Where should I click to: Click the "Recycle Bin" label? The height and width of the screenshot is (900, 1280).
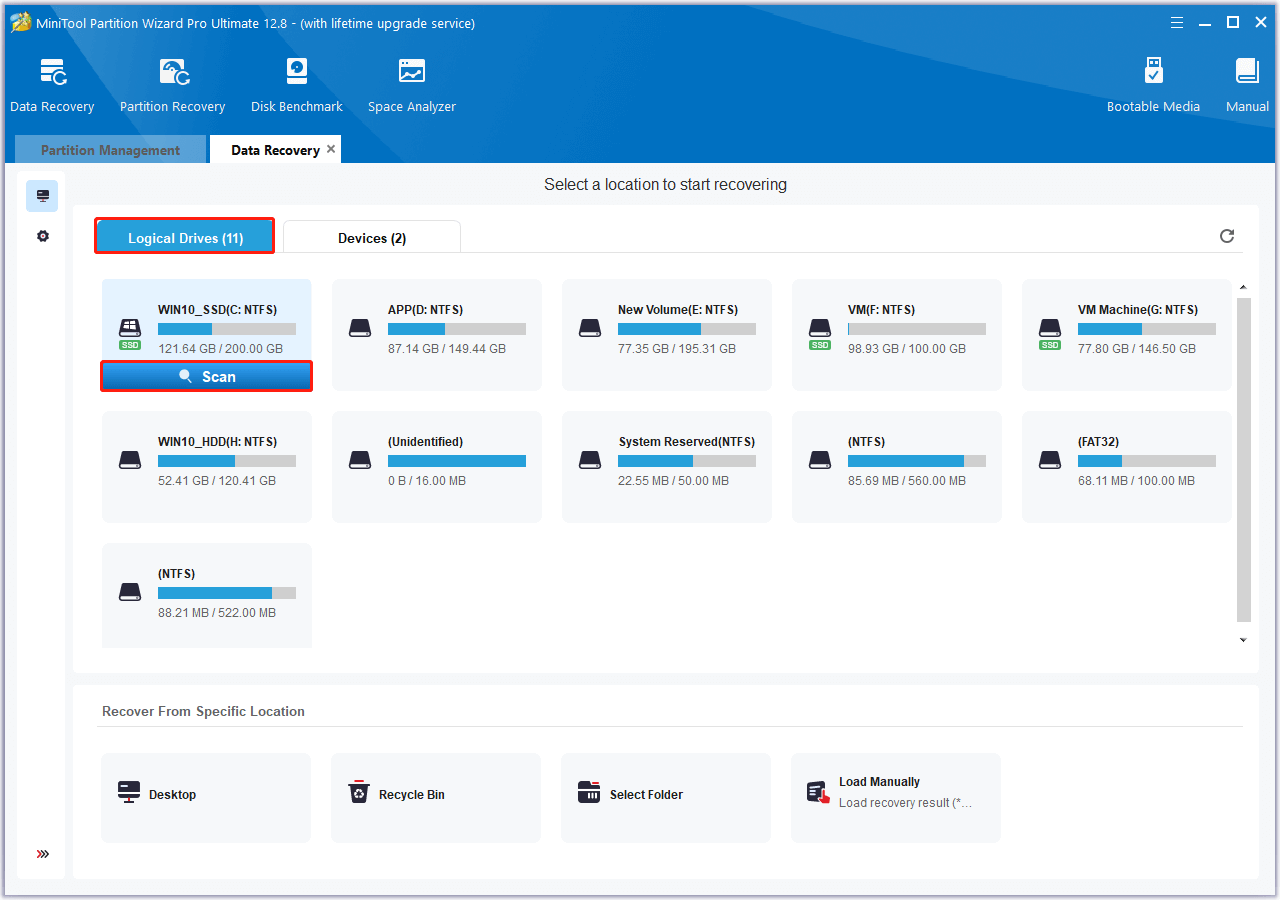pyautogui.click(x=412, y=795)
